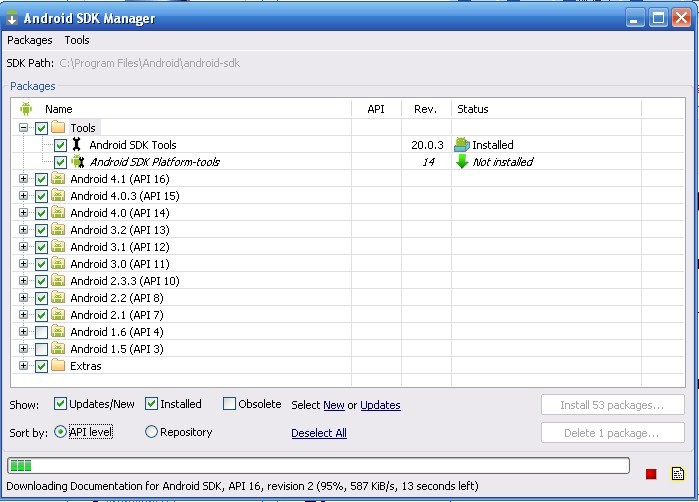699x502 pixels.
Task: Click the Android 4.0.3 (API 15) folder icon
Action: click(x=58, y=196)
